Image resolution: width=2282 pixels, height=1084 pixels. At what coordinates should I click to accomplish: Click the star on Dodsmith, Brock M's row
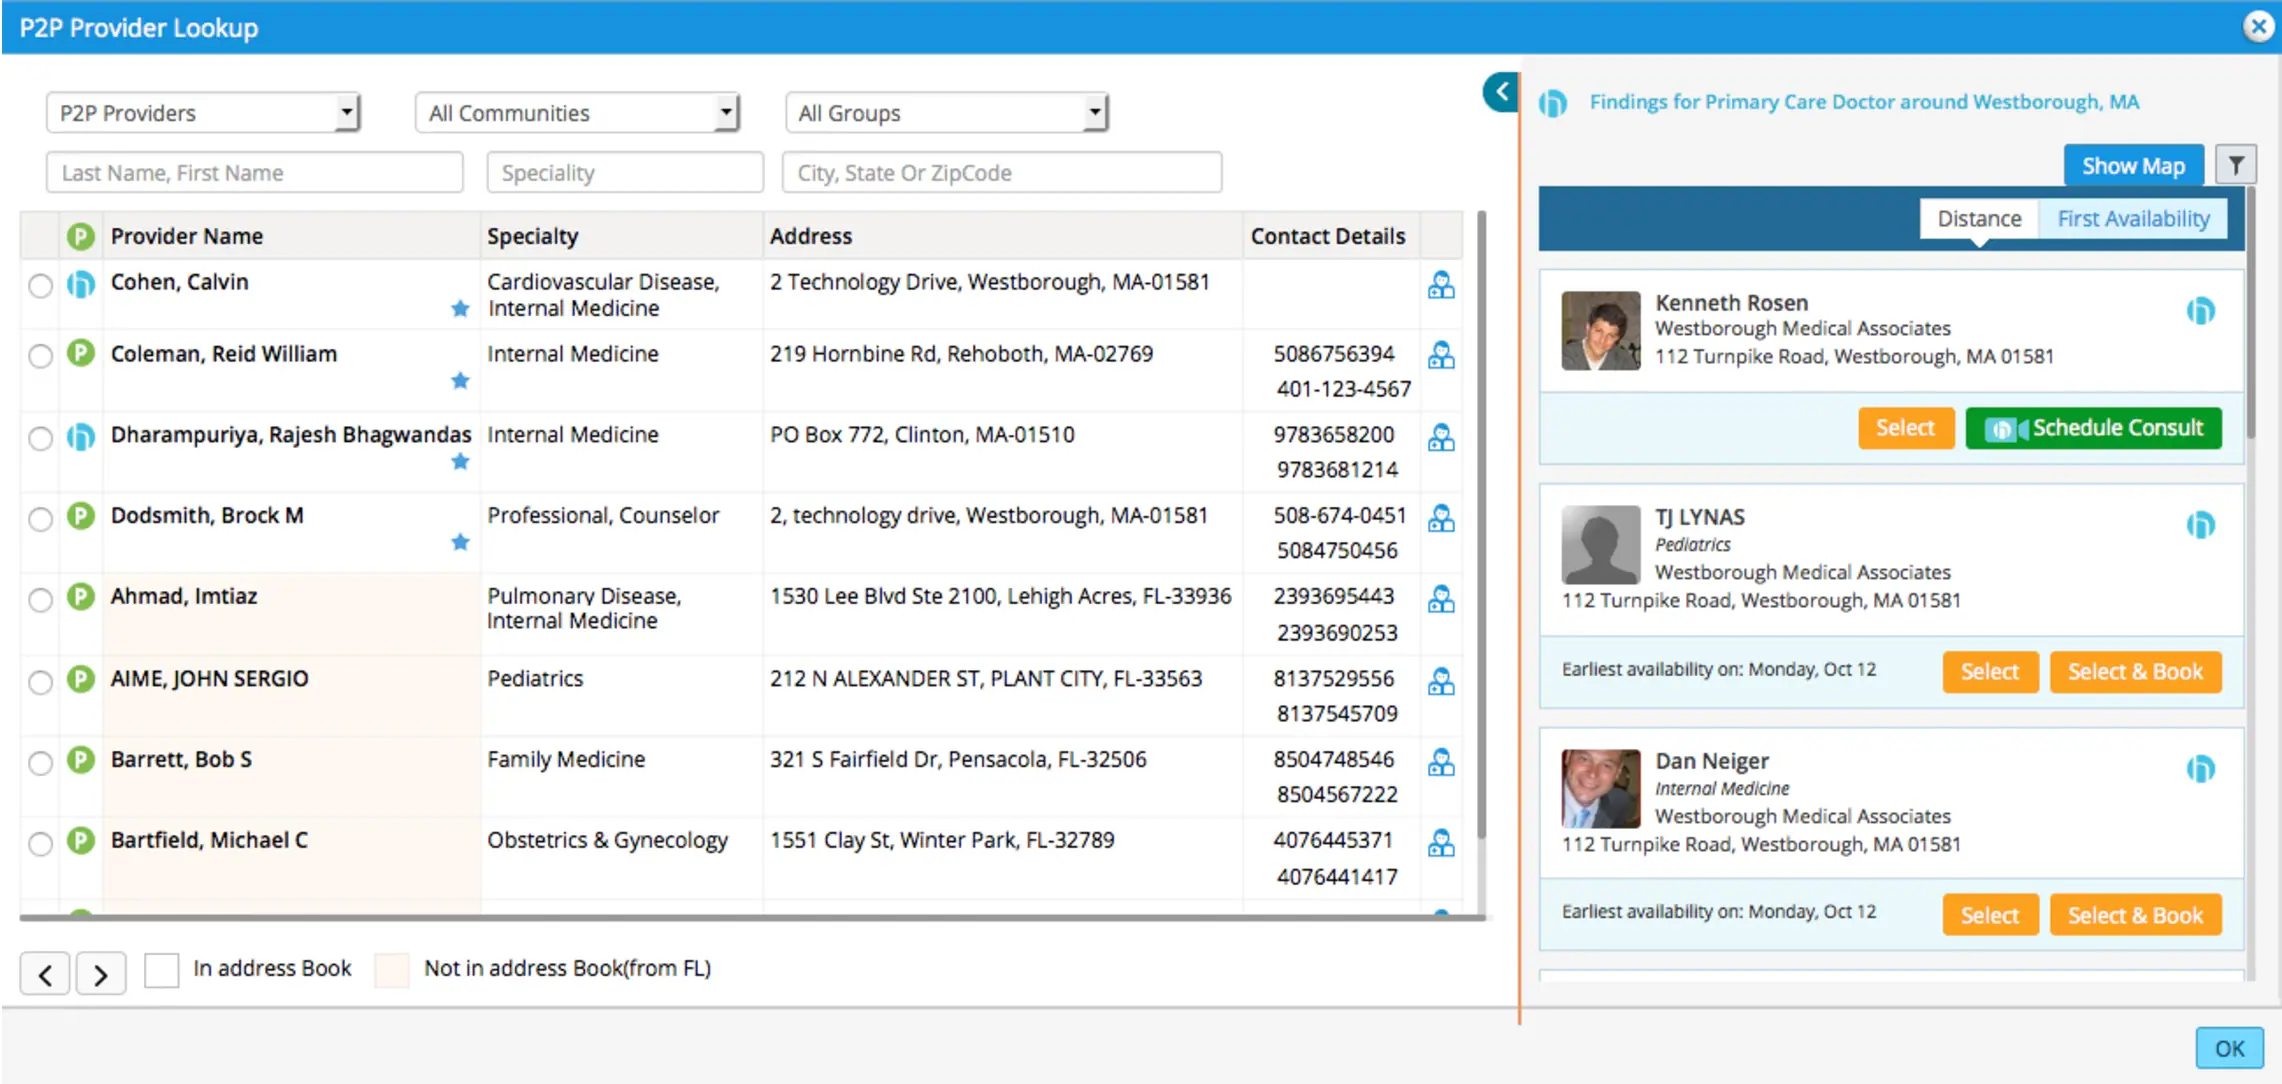pos(461,542)
